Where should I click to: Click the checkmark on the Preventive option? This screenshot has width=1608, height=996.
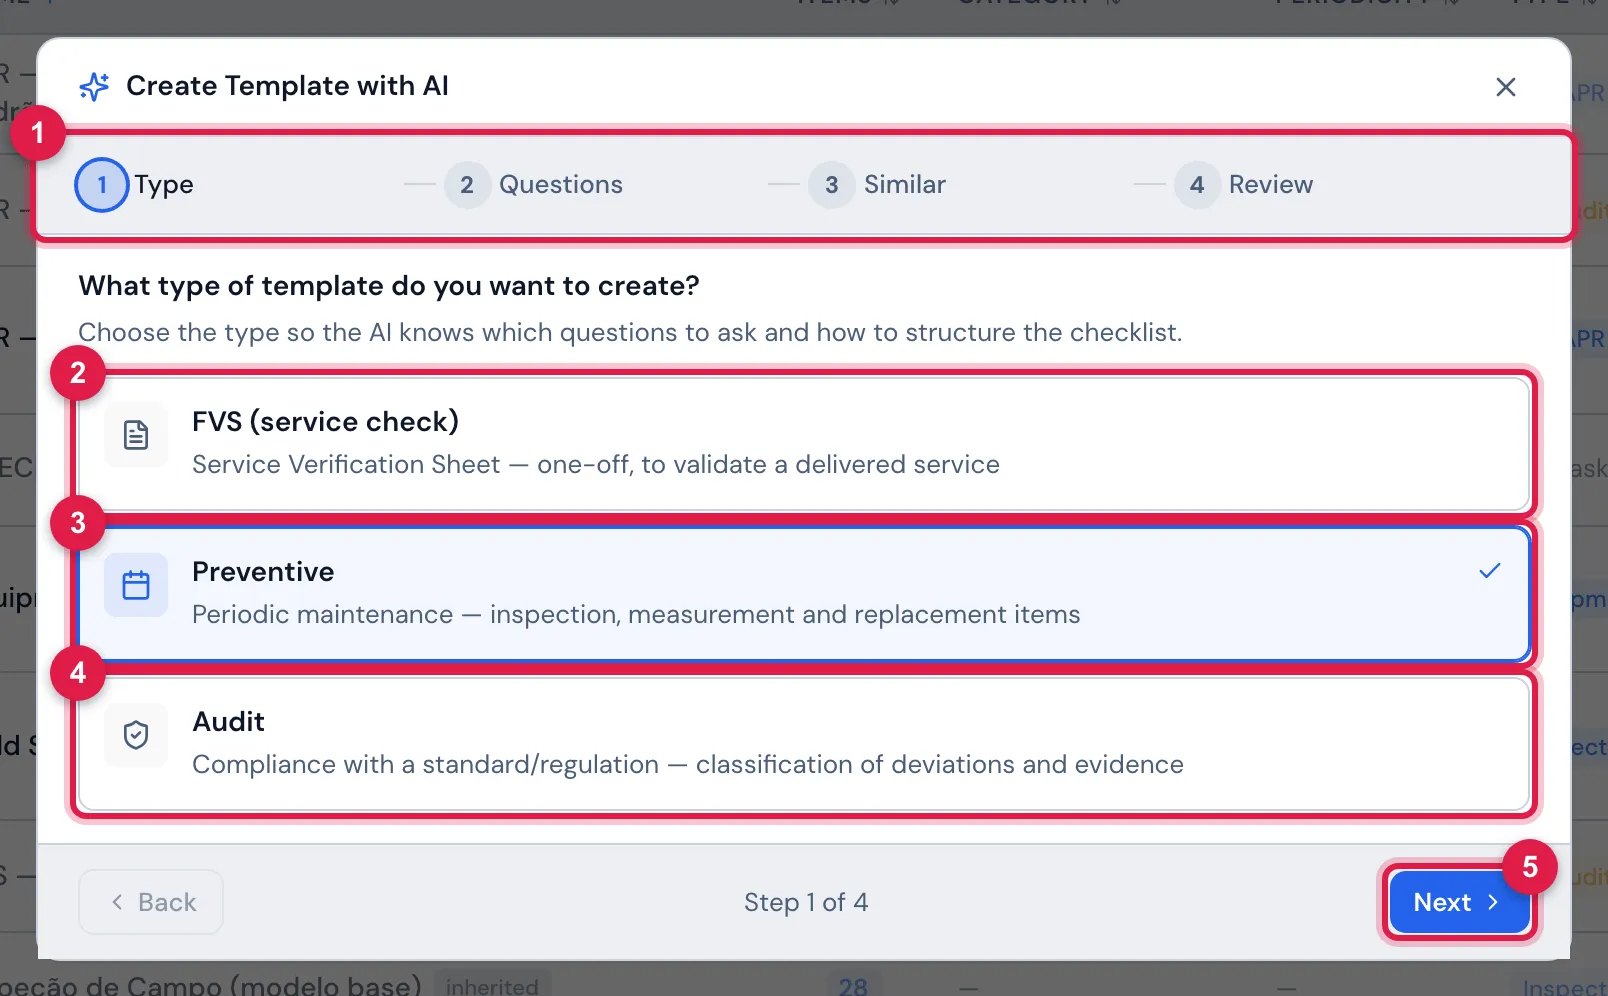1489,571
